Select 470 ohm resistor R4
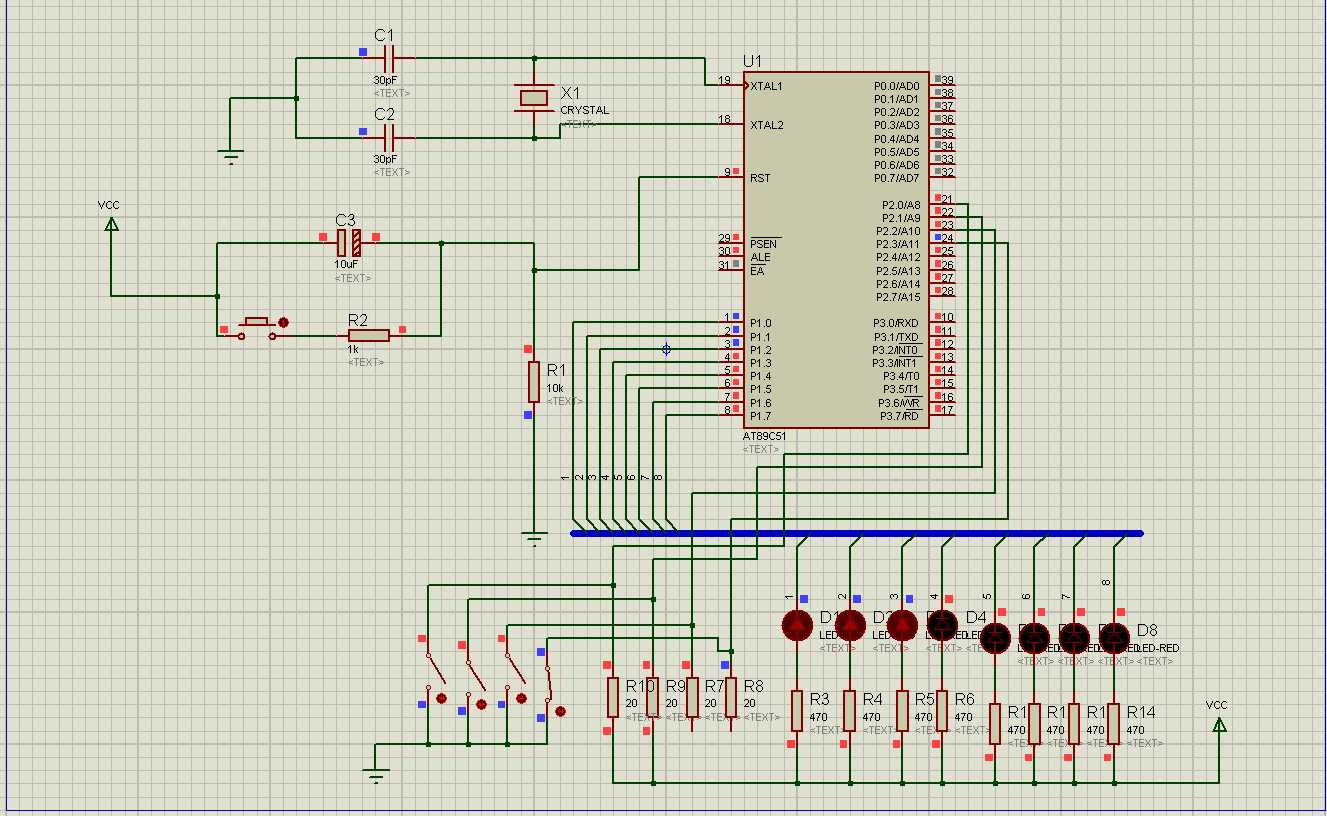This screenshot has height=816, width=1327. 849,710
